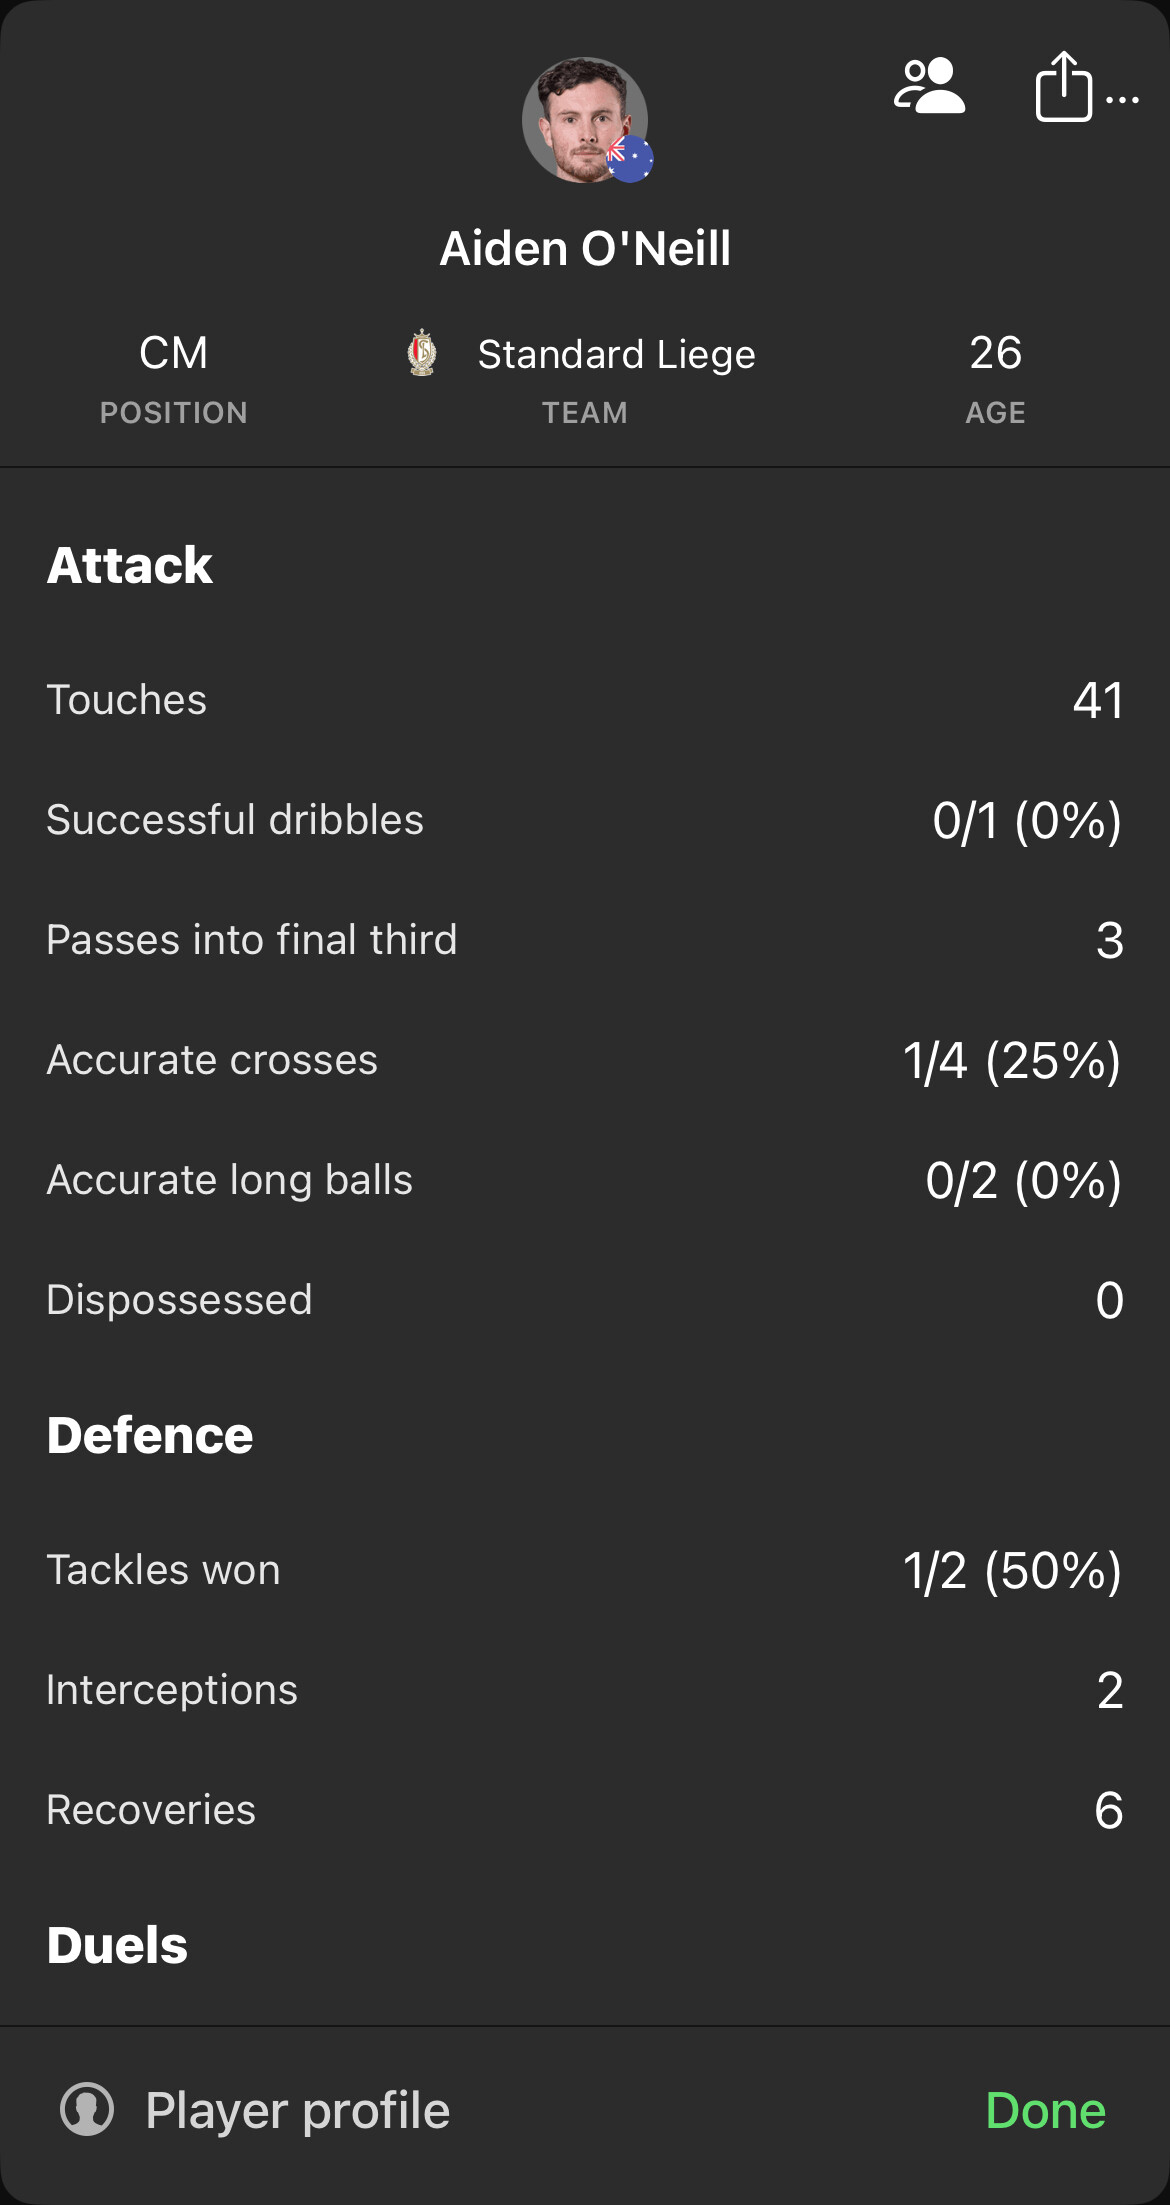This screenshot has width=1170, height=2205.
Task: Tap the Aiden O'Neill name heading
Action: (585, 248)
